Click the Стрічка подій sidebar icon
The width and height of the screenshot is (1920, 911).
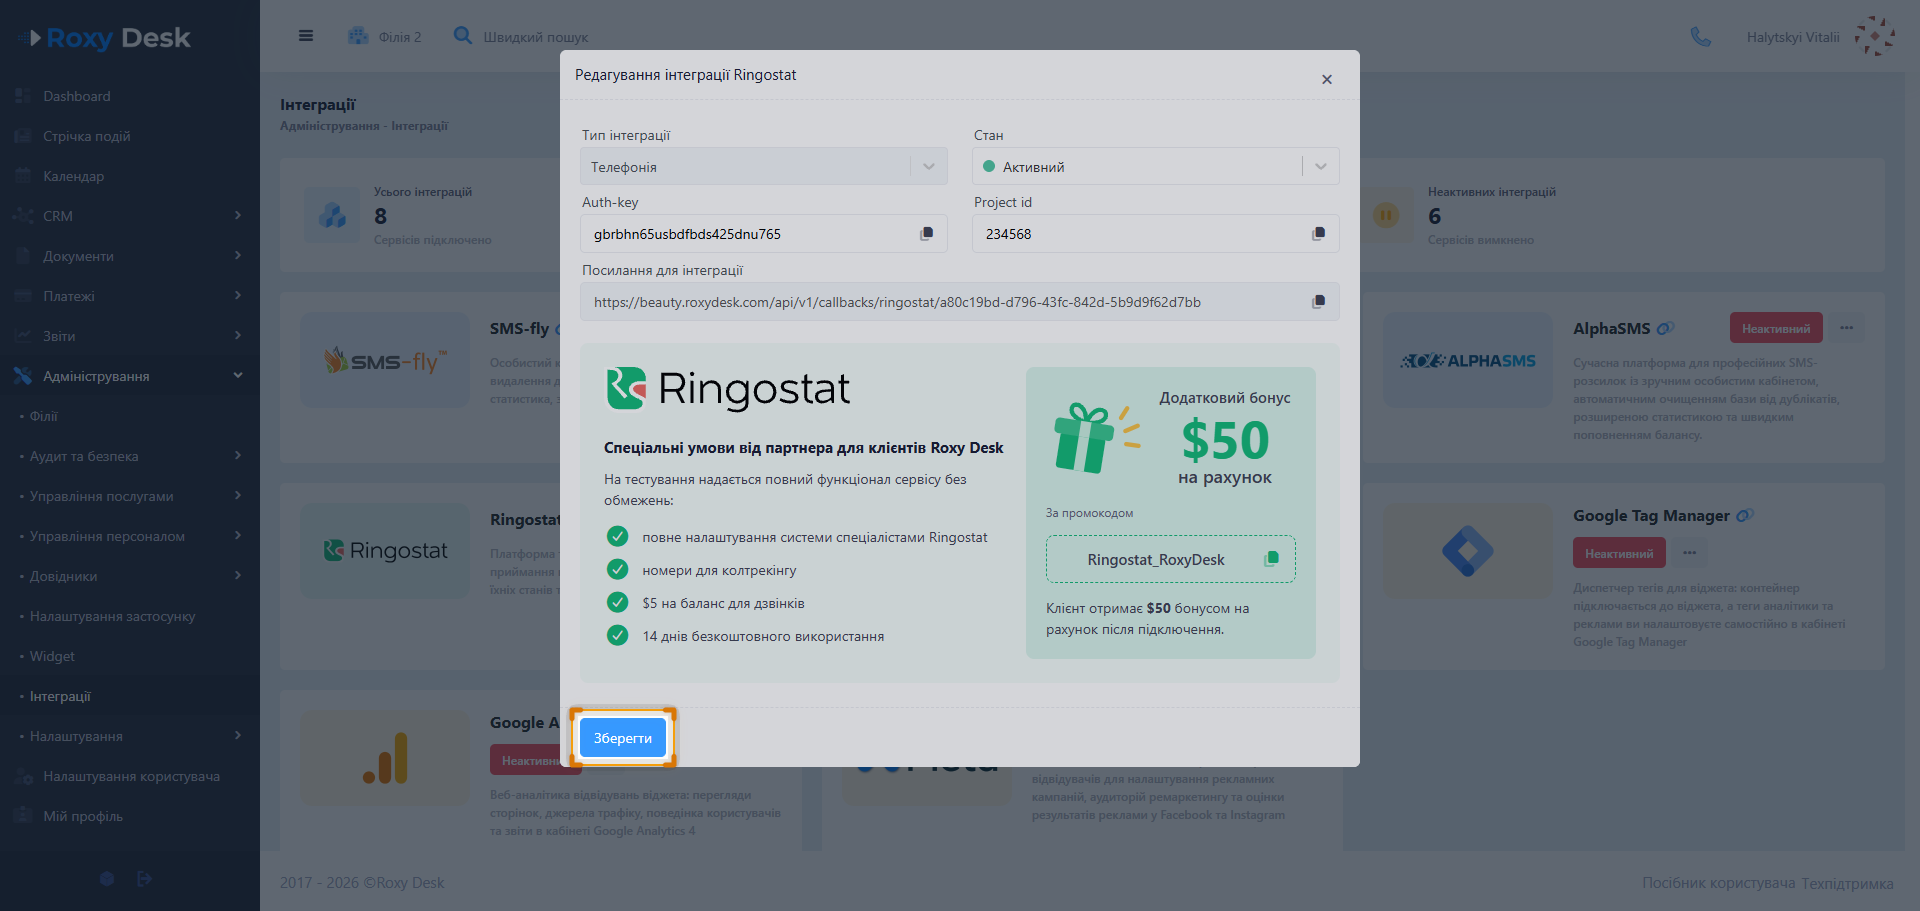point(23,136)
